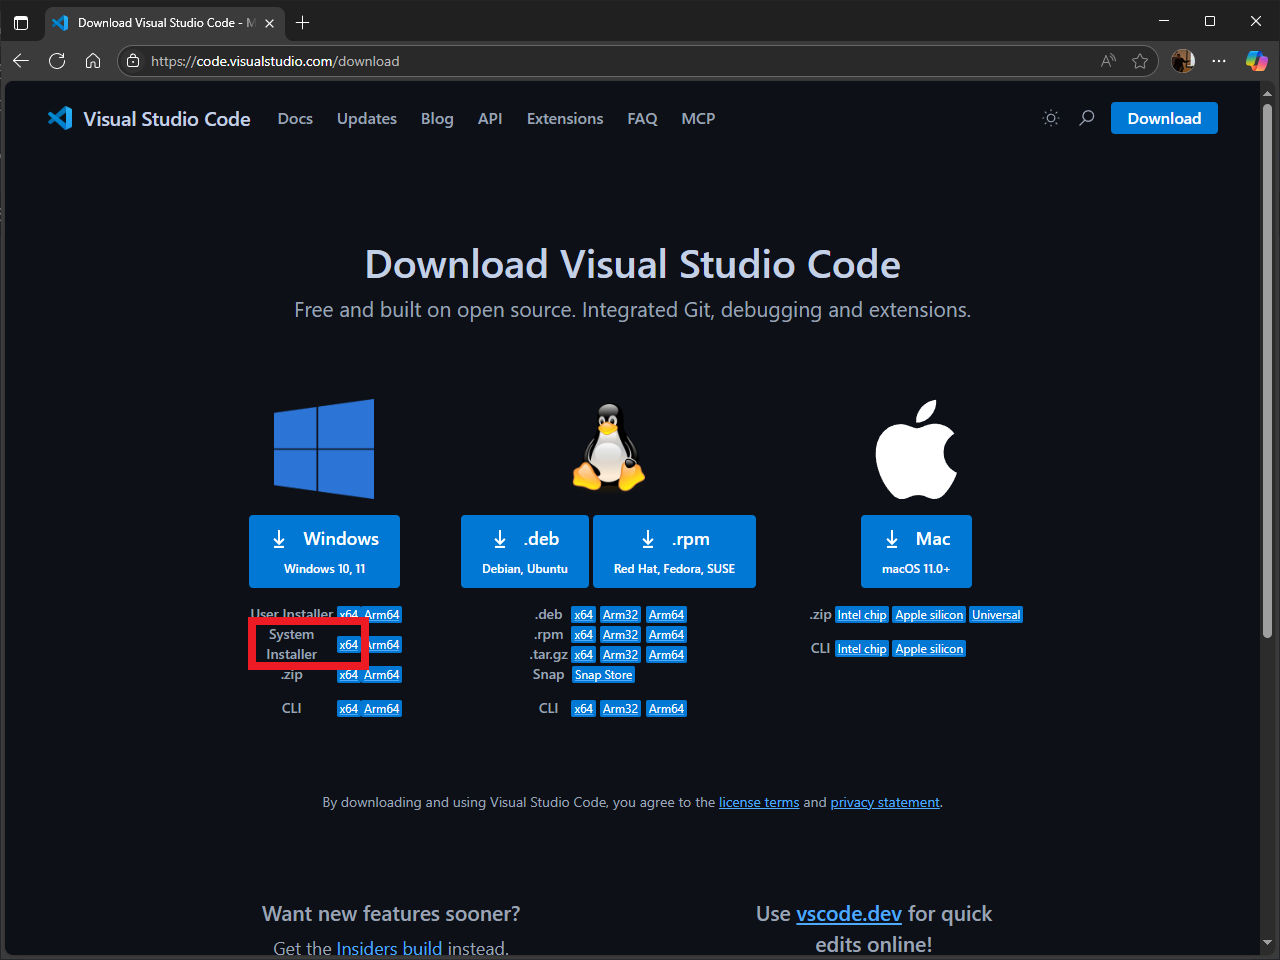
Task: Click the Apple logo image
Action: (916, 449)
